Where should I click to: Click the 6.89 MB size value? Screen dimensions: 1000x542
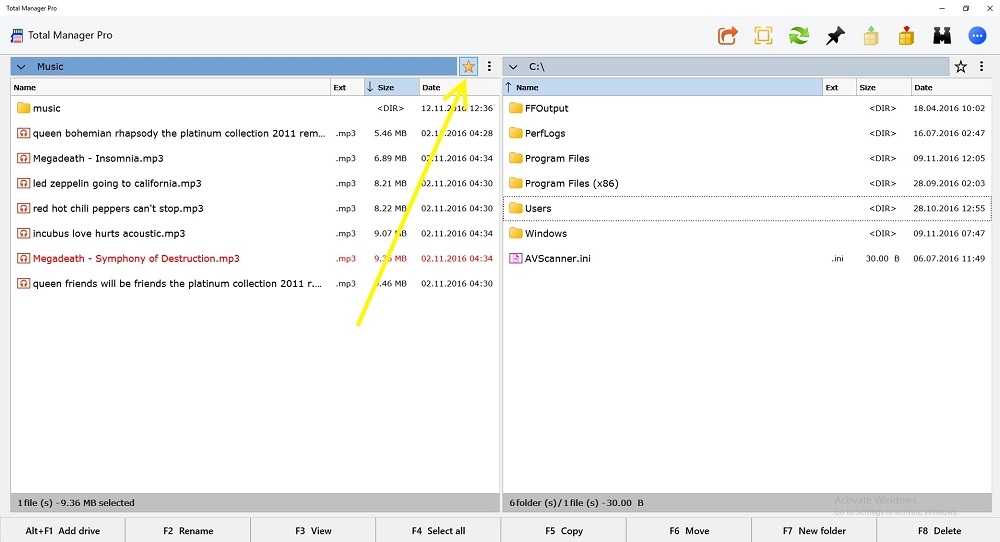coord(390,158)
